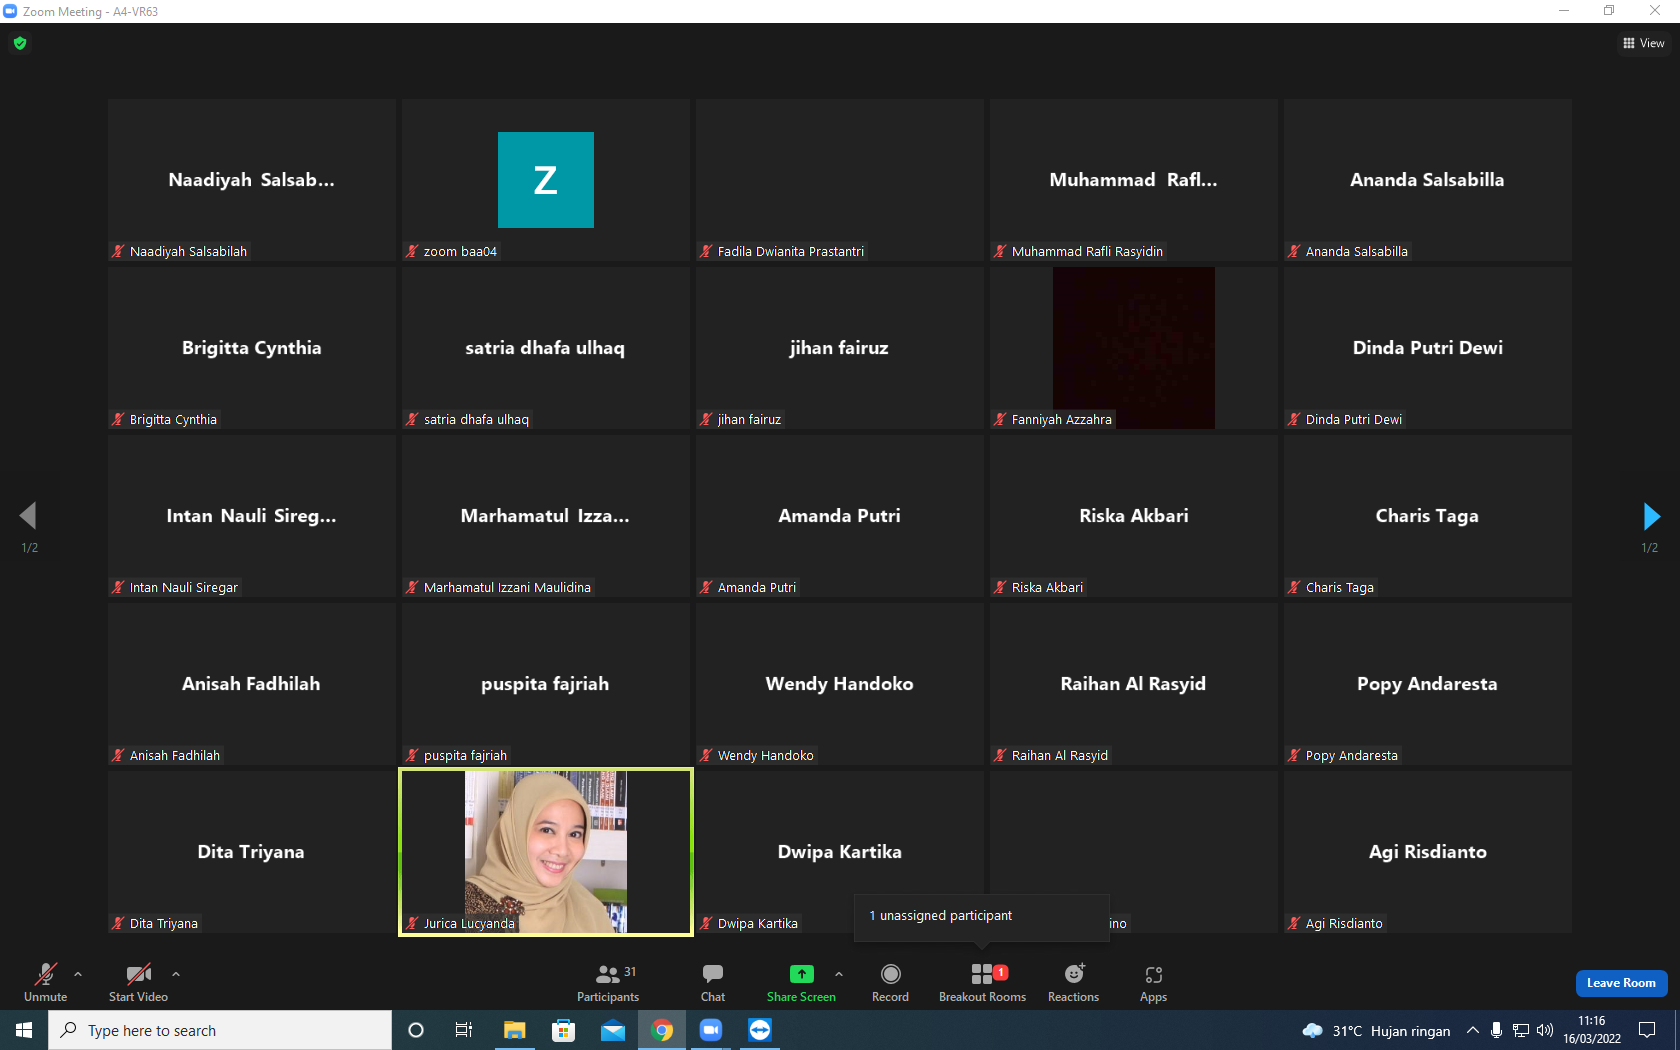
Task: Start recording with the Record button
Action: 890,983
